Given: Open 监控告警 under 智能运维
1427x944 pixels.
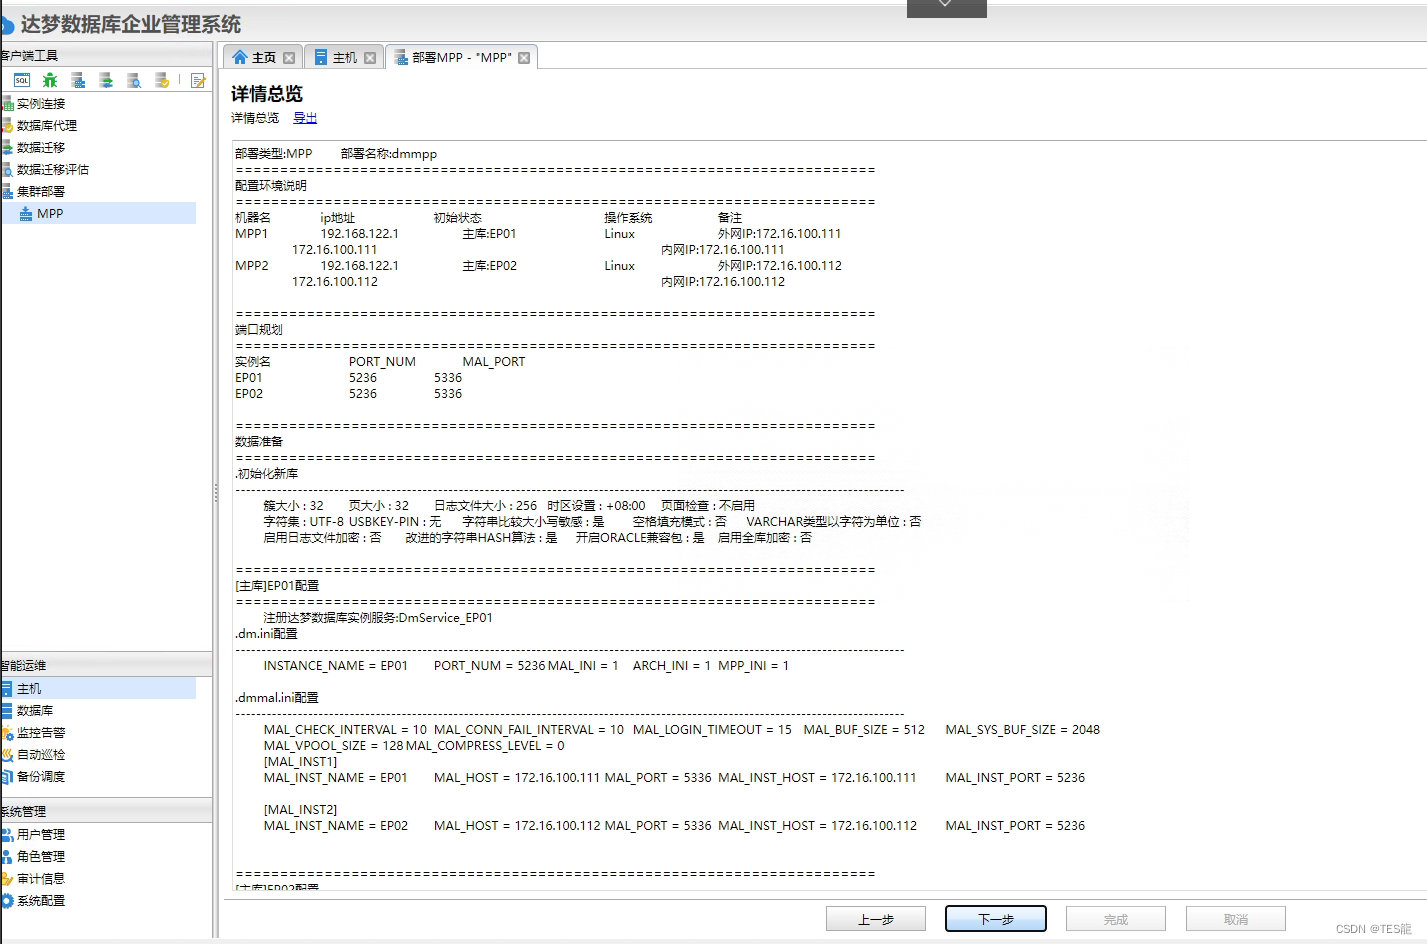Looking at the screenshot, I should pyautogui.click(x=41, y=732).
